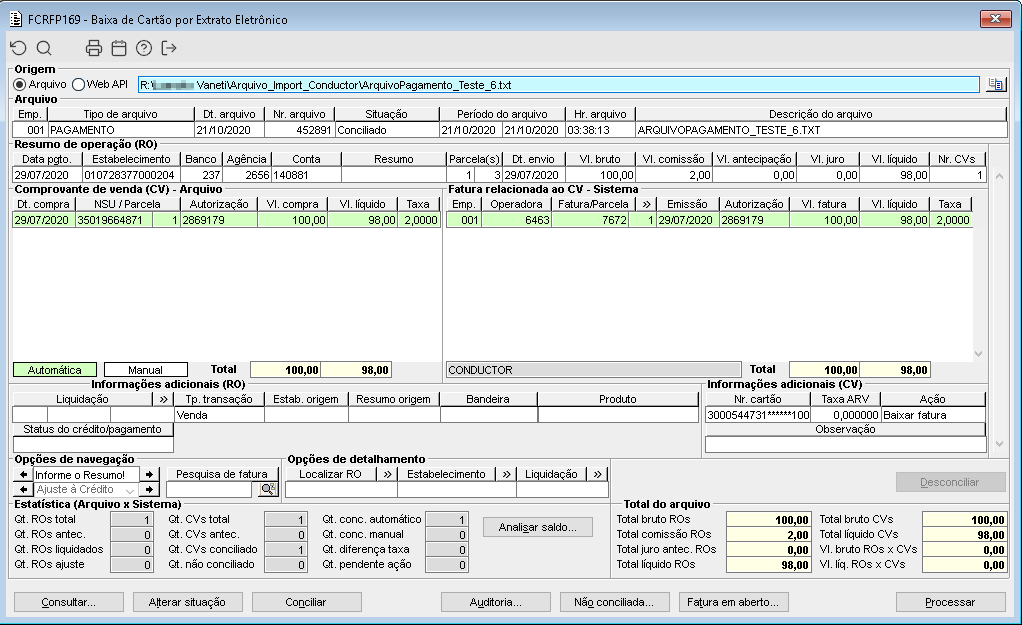
Task: Open the Auditoria... button
Action: click(495, 602)
